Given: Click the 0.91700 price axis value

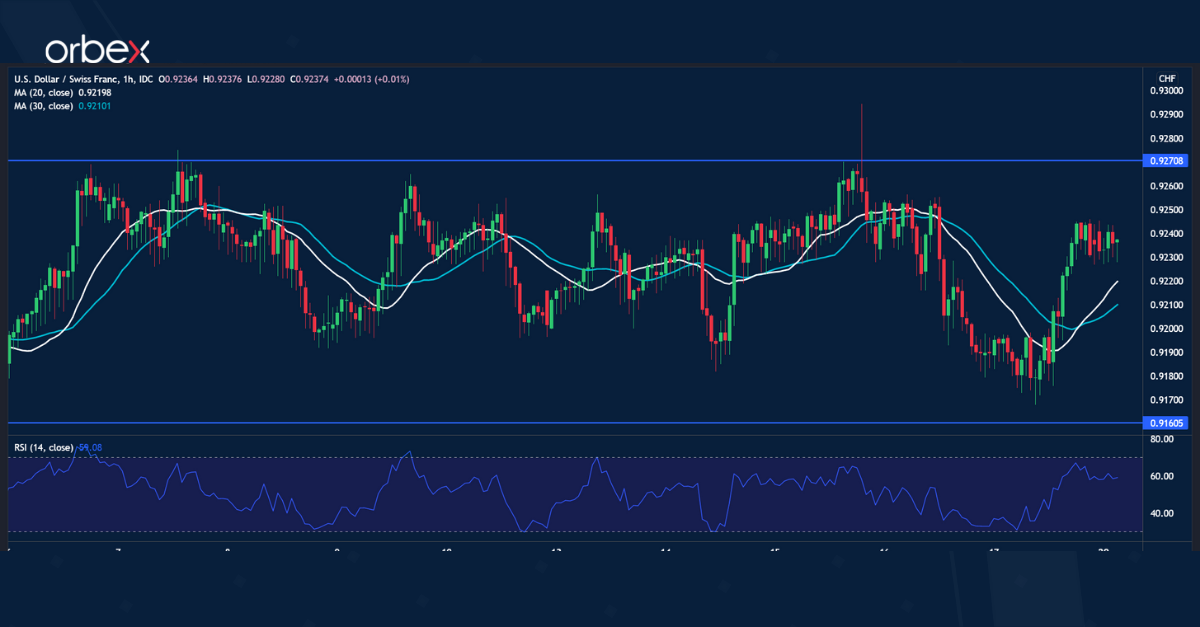Looking at the screenshot, I should (1166, 400).
